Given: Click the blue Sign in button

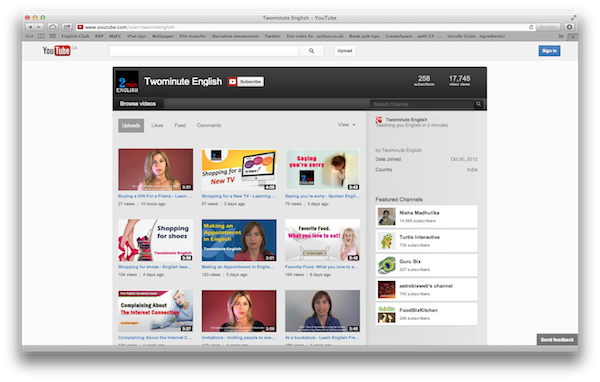Looking at the screenshot, I should [x=549, y=51].
